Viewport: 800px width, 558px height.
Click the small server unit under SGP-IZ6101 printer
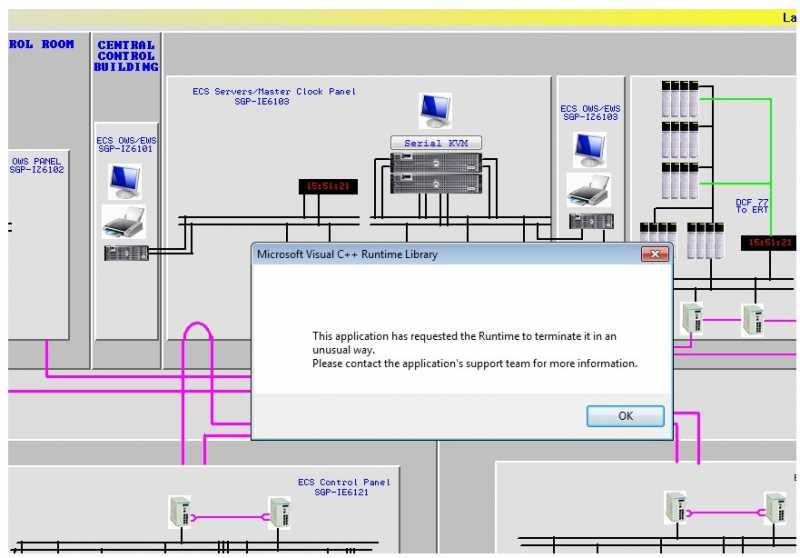[126, 253]
